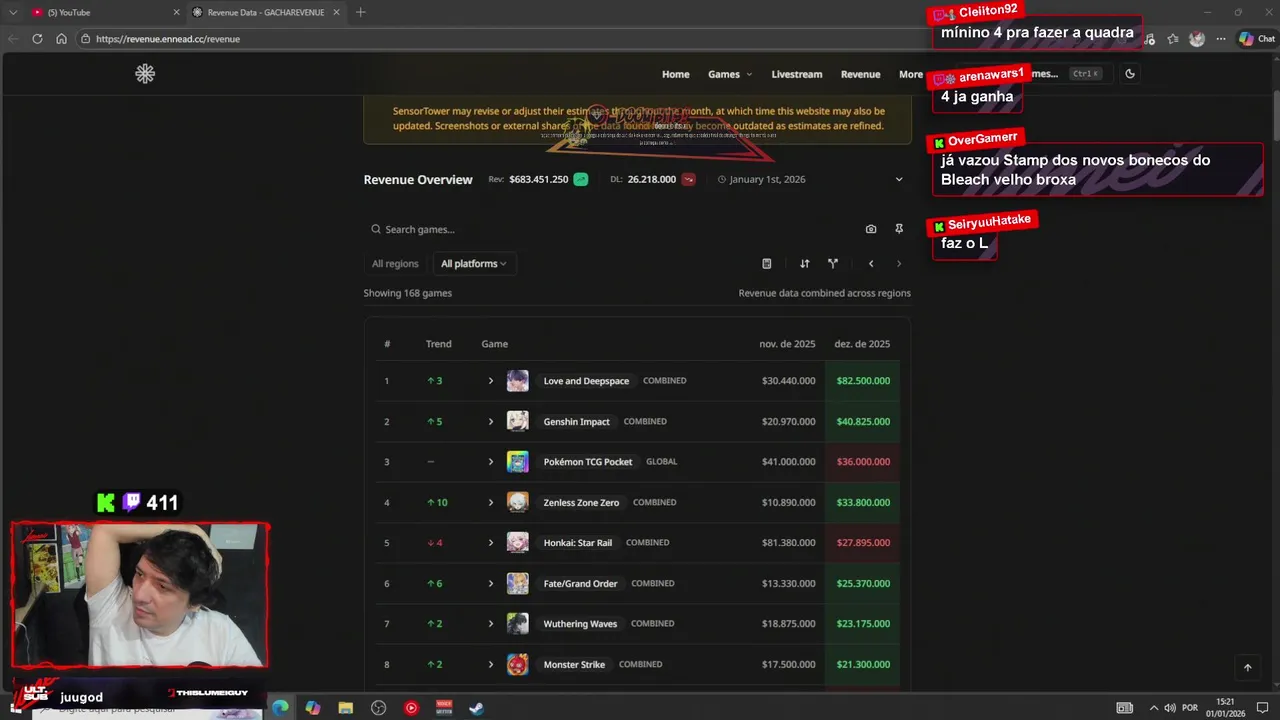Image resolution: width=1280 pixels, height=720 pixels.
Task: Open OBS Studio from the taskbar
Action: point(378,708)
